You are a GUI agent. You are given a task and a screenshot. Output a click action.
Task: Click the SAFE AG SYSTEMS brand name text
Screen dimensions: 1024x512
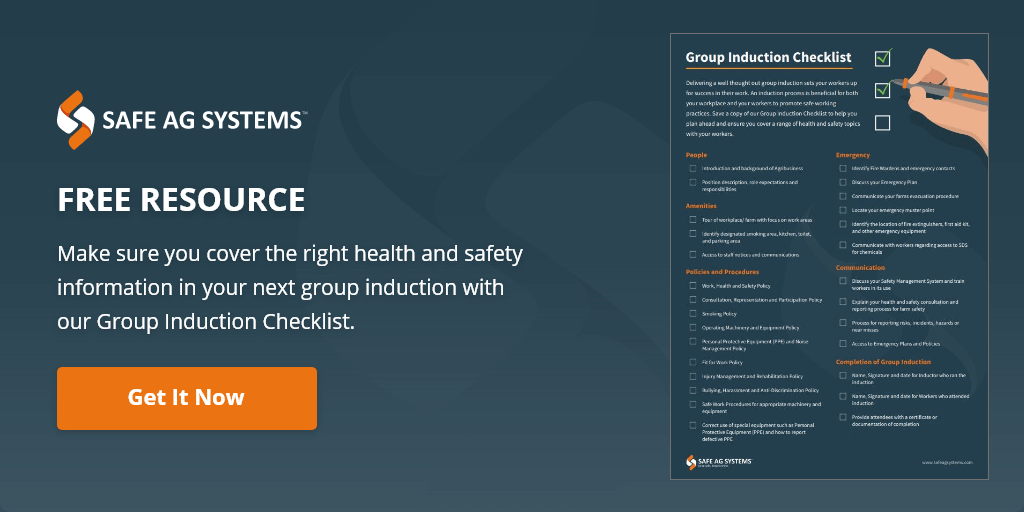[203, 121]
